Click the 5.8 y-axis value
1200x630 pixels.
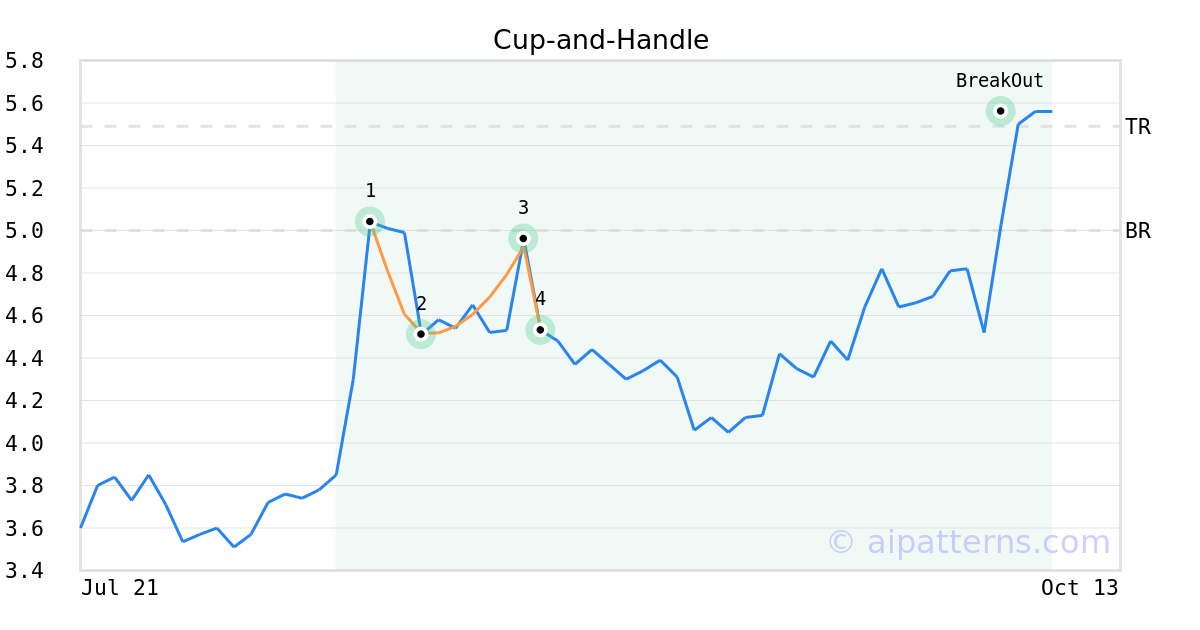(24, 61)
